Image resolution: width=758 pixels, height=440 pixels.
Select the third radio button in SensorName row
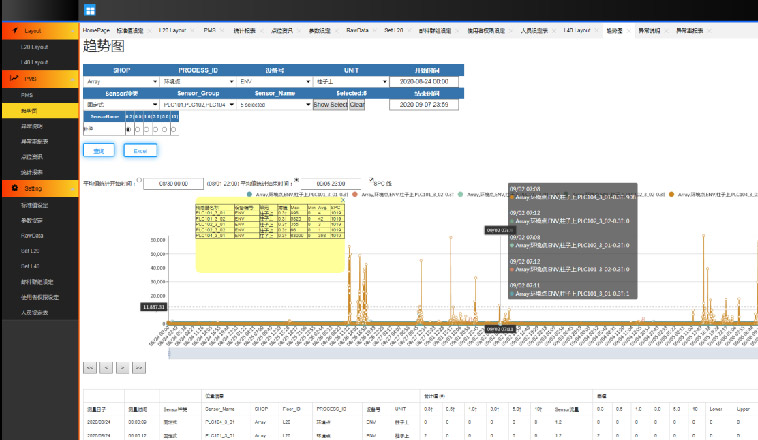[x=146, y=129]
